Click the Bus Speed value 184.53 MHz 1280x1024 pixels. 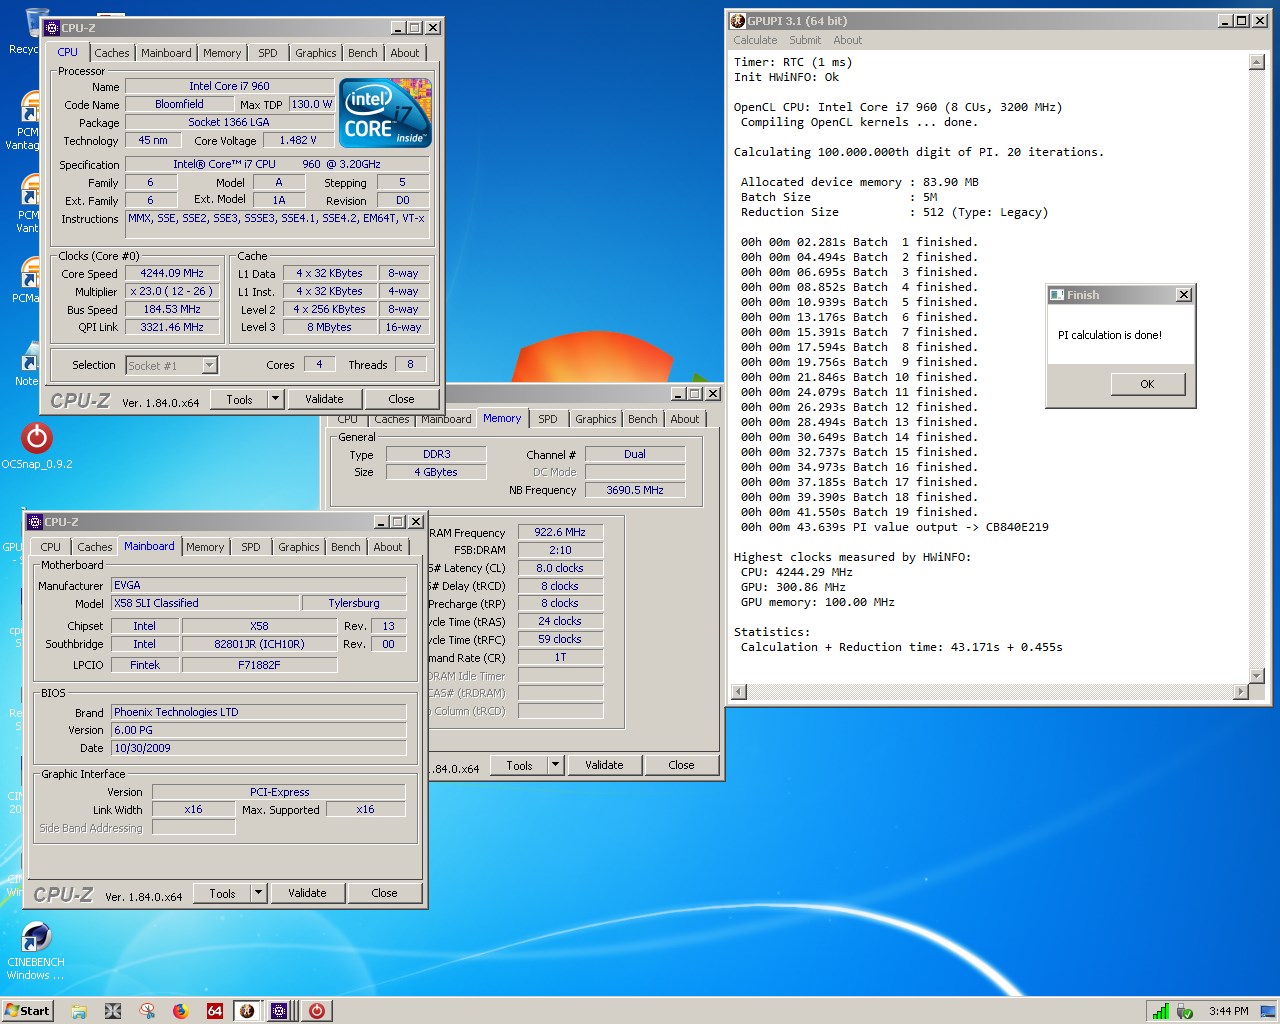point(172,309)
